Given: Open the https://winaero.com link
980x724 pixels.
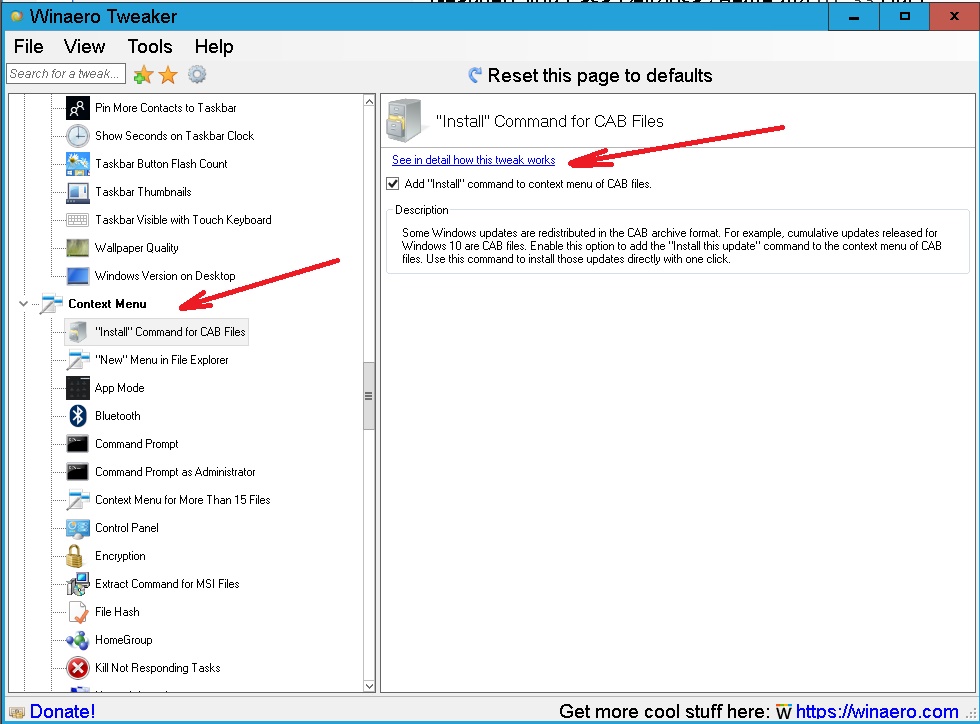Looking at the screenshot, I should (x=877, y=711).
